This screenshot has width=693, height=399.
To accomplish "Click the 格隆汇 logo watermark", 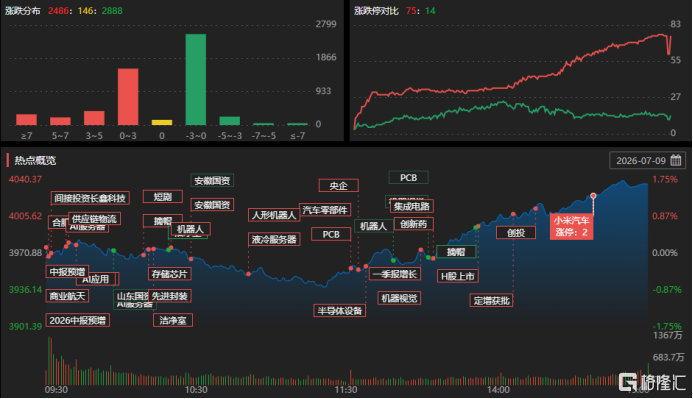I will click(652, 382).
